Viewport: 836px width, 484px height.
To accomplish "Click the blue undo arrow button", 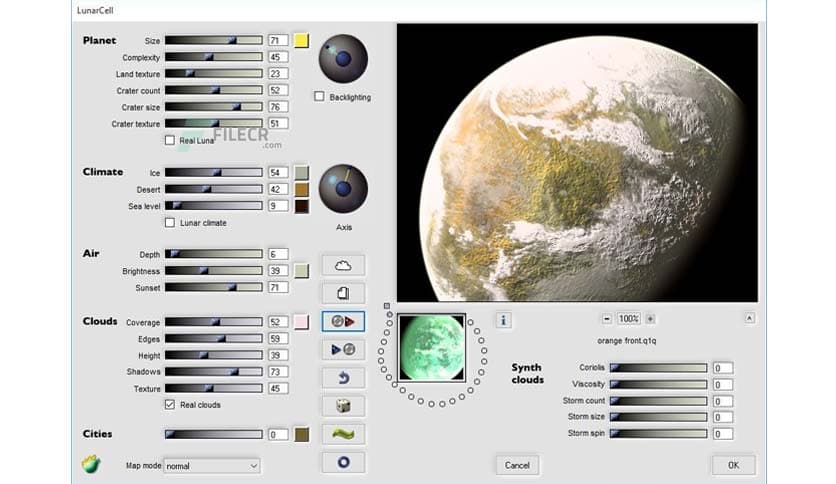I will (343, 378).
